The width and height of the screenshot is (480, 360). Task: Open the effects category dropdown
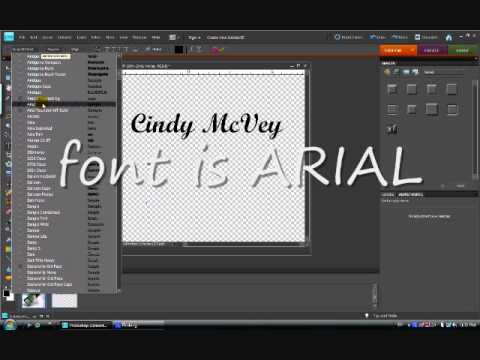pos(443,72)
